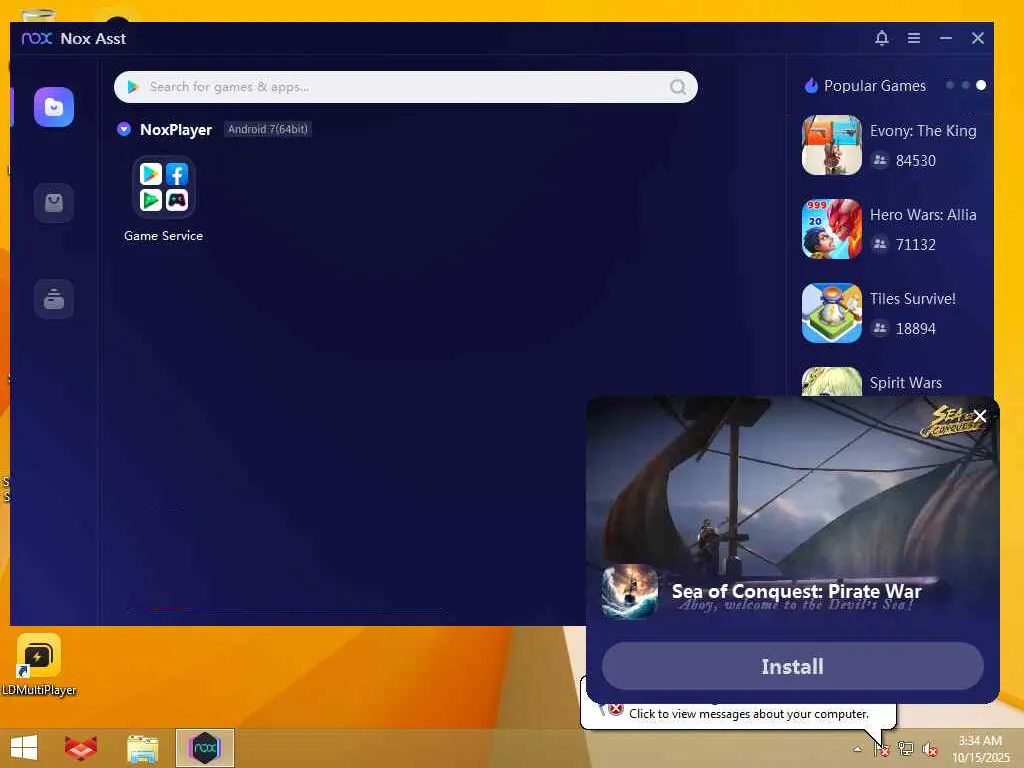Open the Tiles Survive! thumbnail
1024x768 pixels.
pyautogui.click(x=831, y=313)
